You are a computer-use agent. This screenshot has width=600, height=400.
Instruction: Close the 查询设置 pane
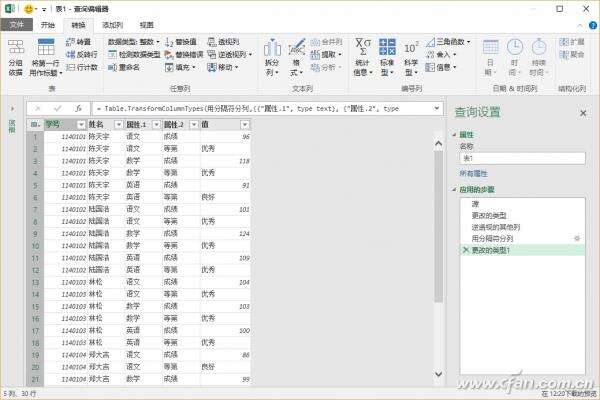click(x=583, y=113)
